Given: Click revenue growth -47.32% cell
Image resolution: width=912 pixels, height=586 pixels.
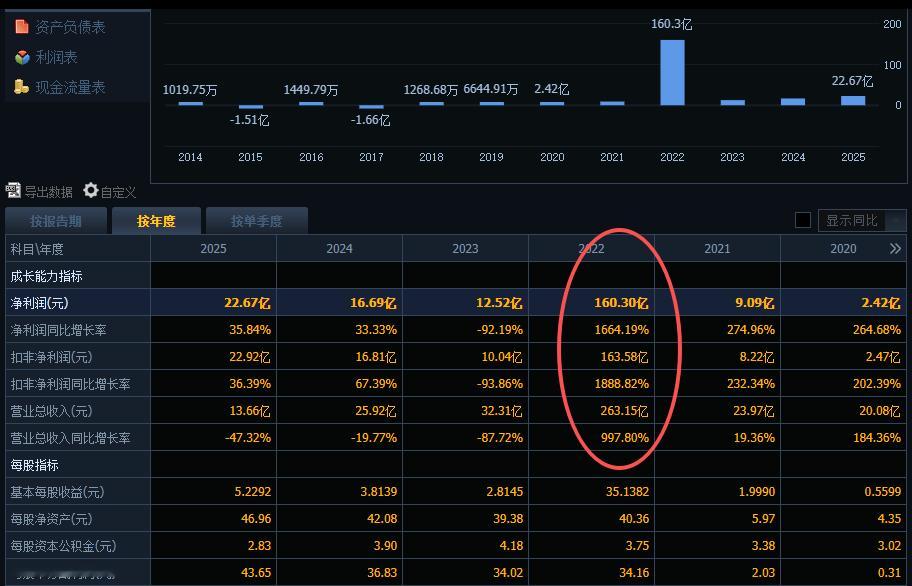Looking at the screenshot, I should tap(248, 438).
